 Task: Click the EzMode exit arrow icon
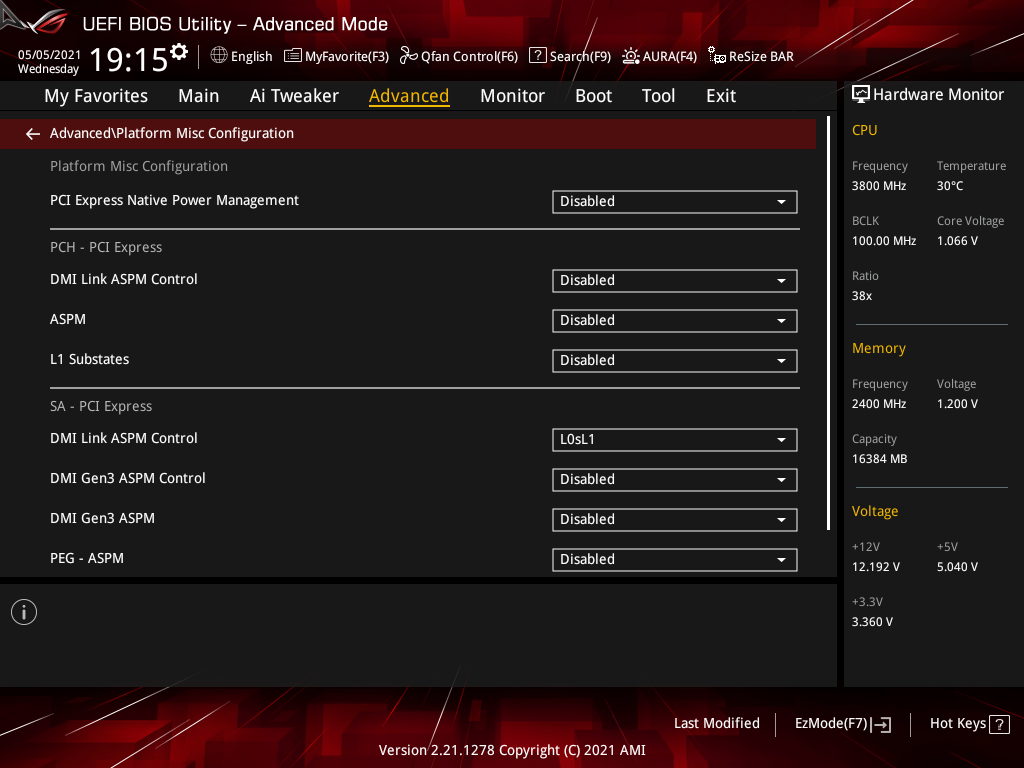tap(881, 724)
